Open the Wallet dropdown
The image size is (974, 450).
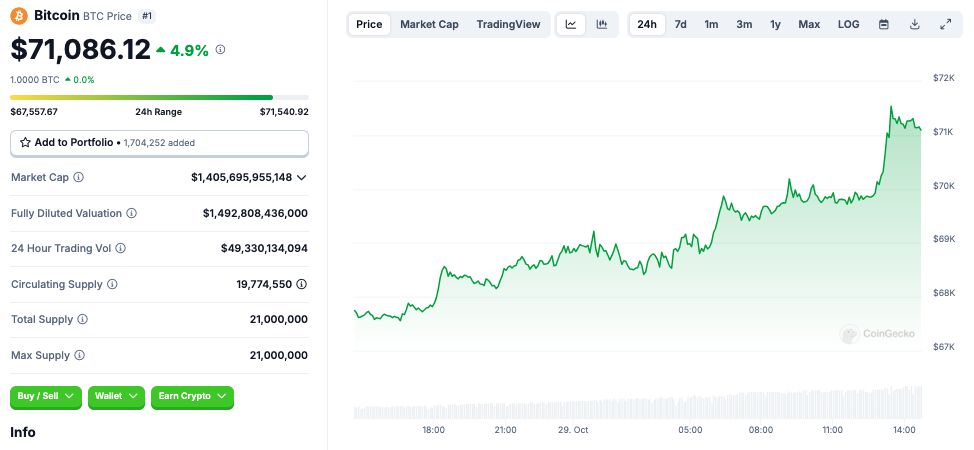[x=116, y=397]
